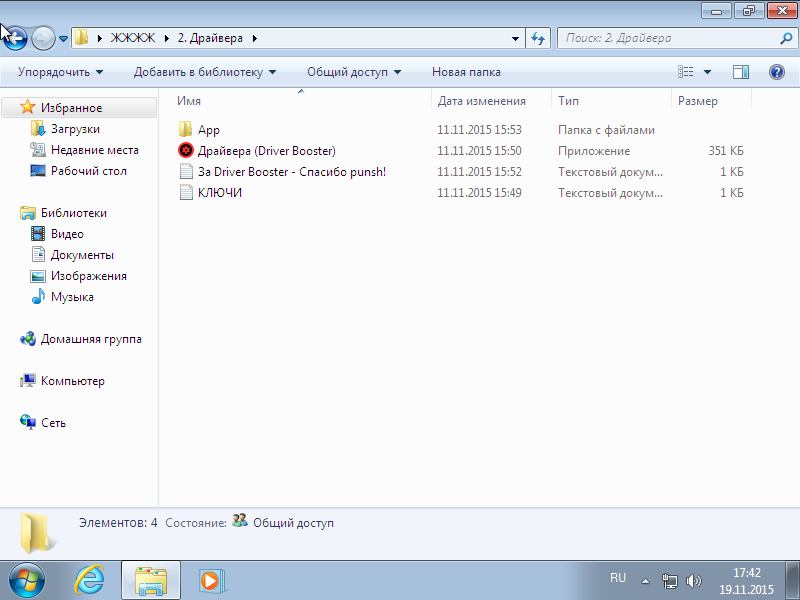Open Загрузки in the navigation pane

click(x=75, y=129)
